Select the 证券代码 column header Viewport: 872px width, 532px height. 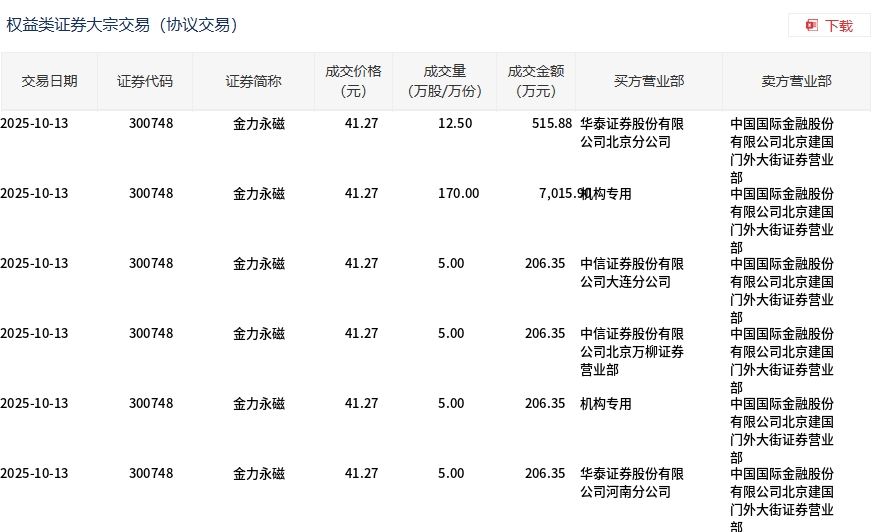145,81
